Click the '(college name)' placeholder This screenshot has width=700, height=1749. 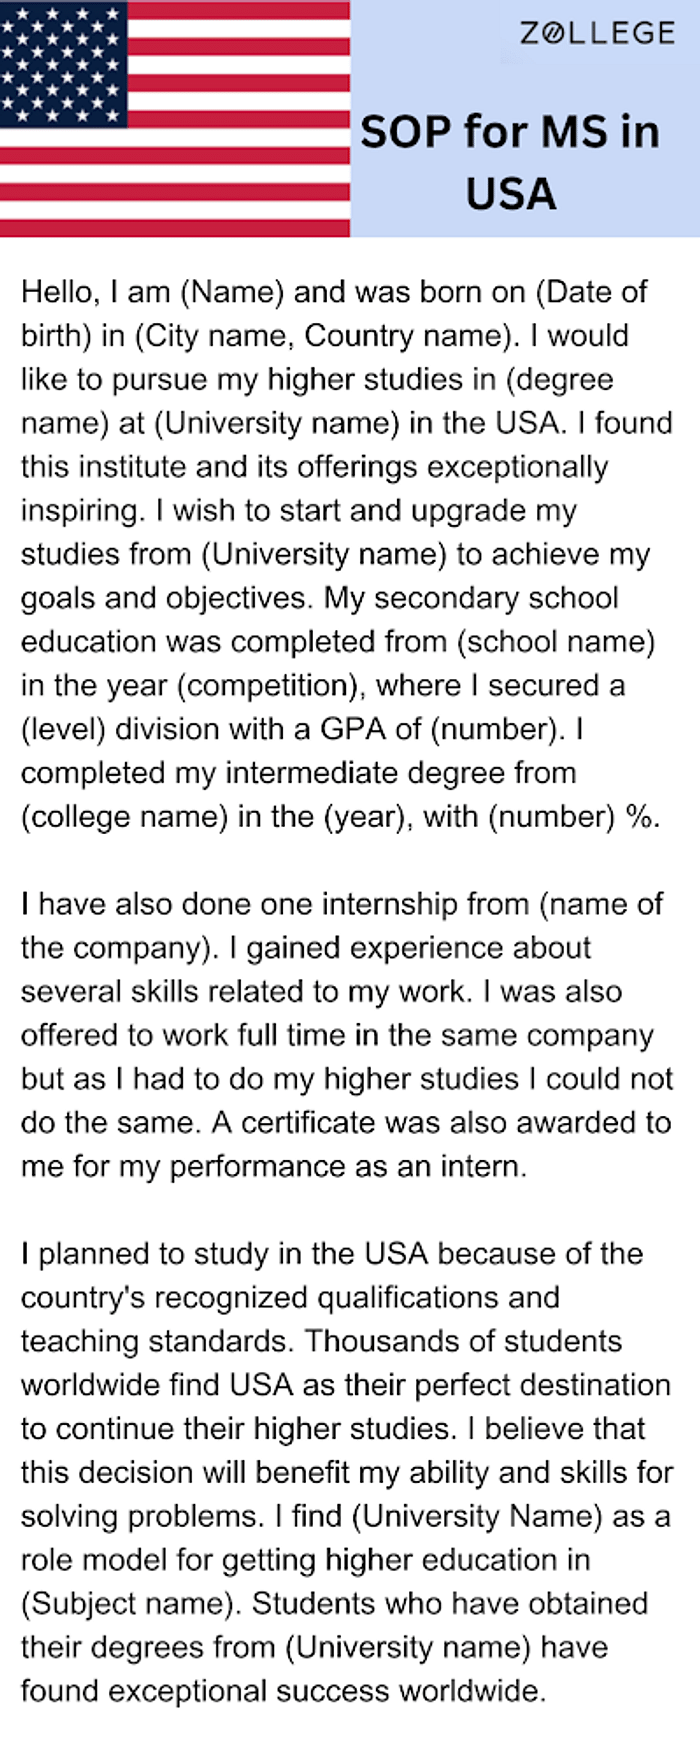pyautogui.click(x=125, y=817)
